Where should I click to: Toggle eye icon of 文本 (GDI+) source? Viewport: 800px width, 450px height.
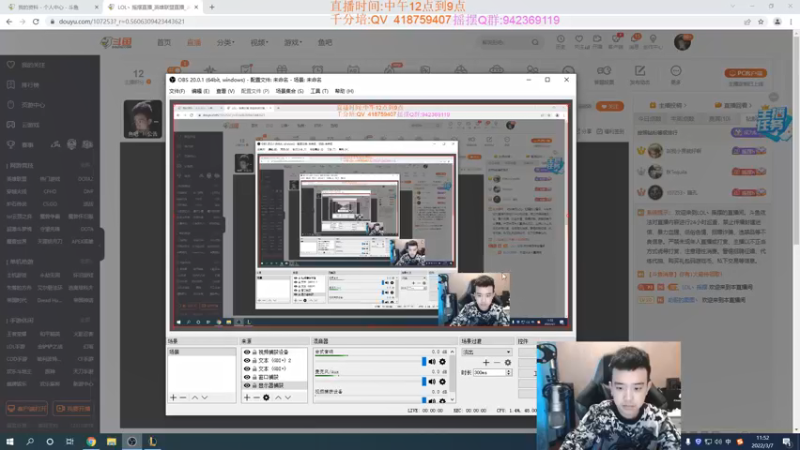[x=247, y=368]
